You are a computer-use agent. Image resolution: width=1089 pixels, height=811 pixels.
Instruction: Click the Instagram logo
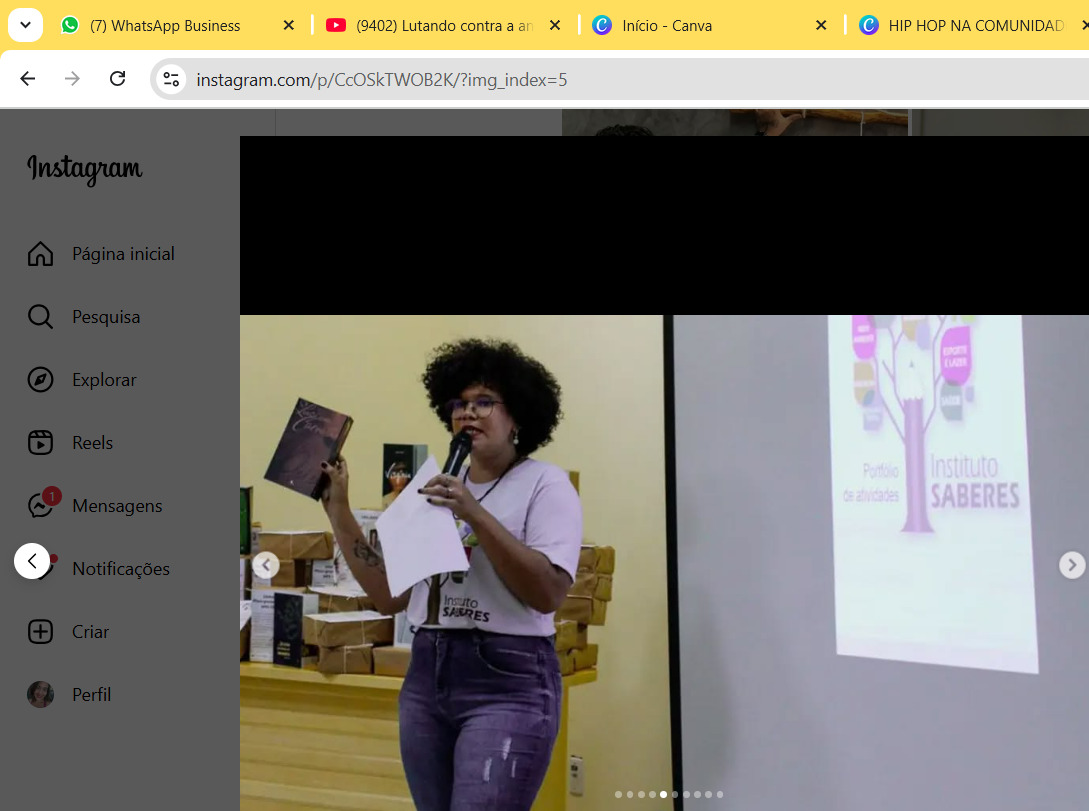(x=85, y=169)
